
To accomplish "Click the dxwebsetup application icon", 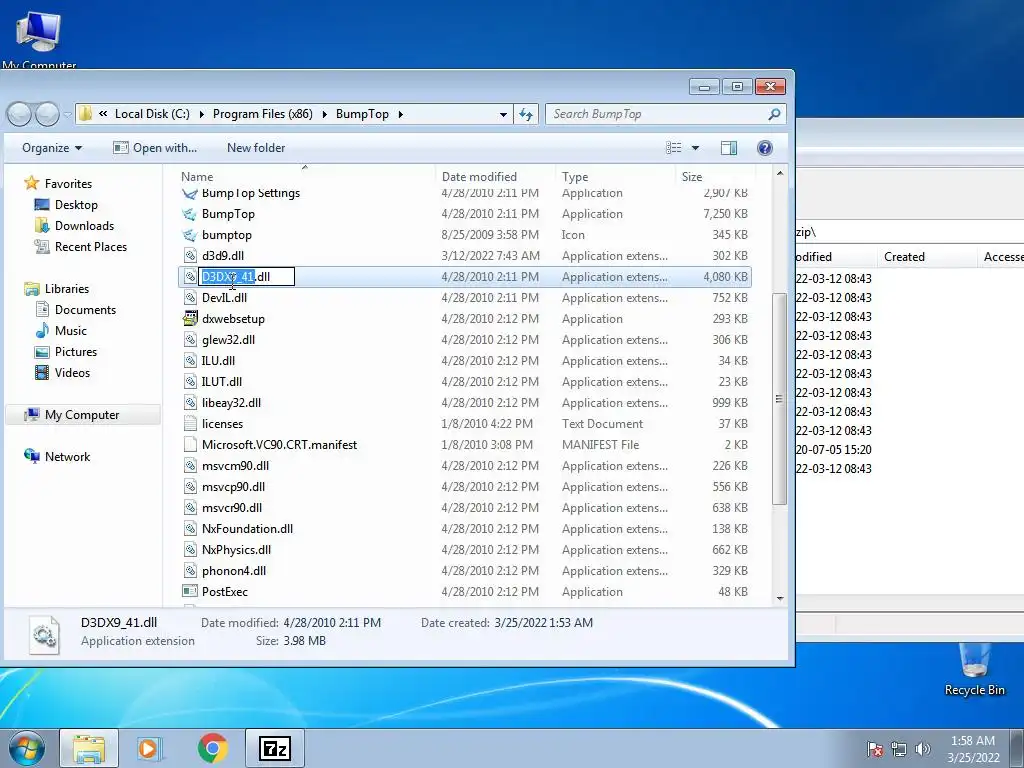I will [x=189, y=319].
